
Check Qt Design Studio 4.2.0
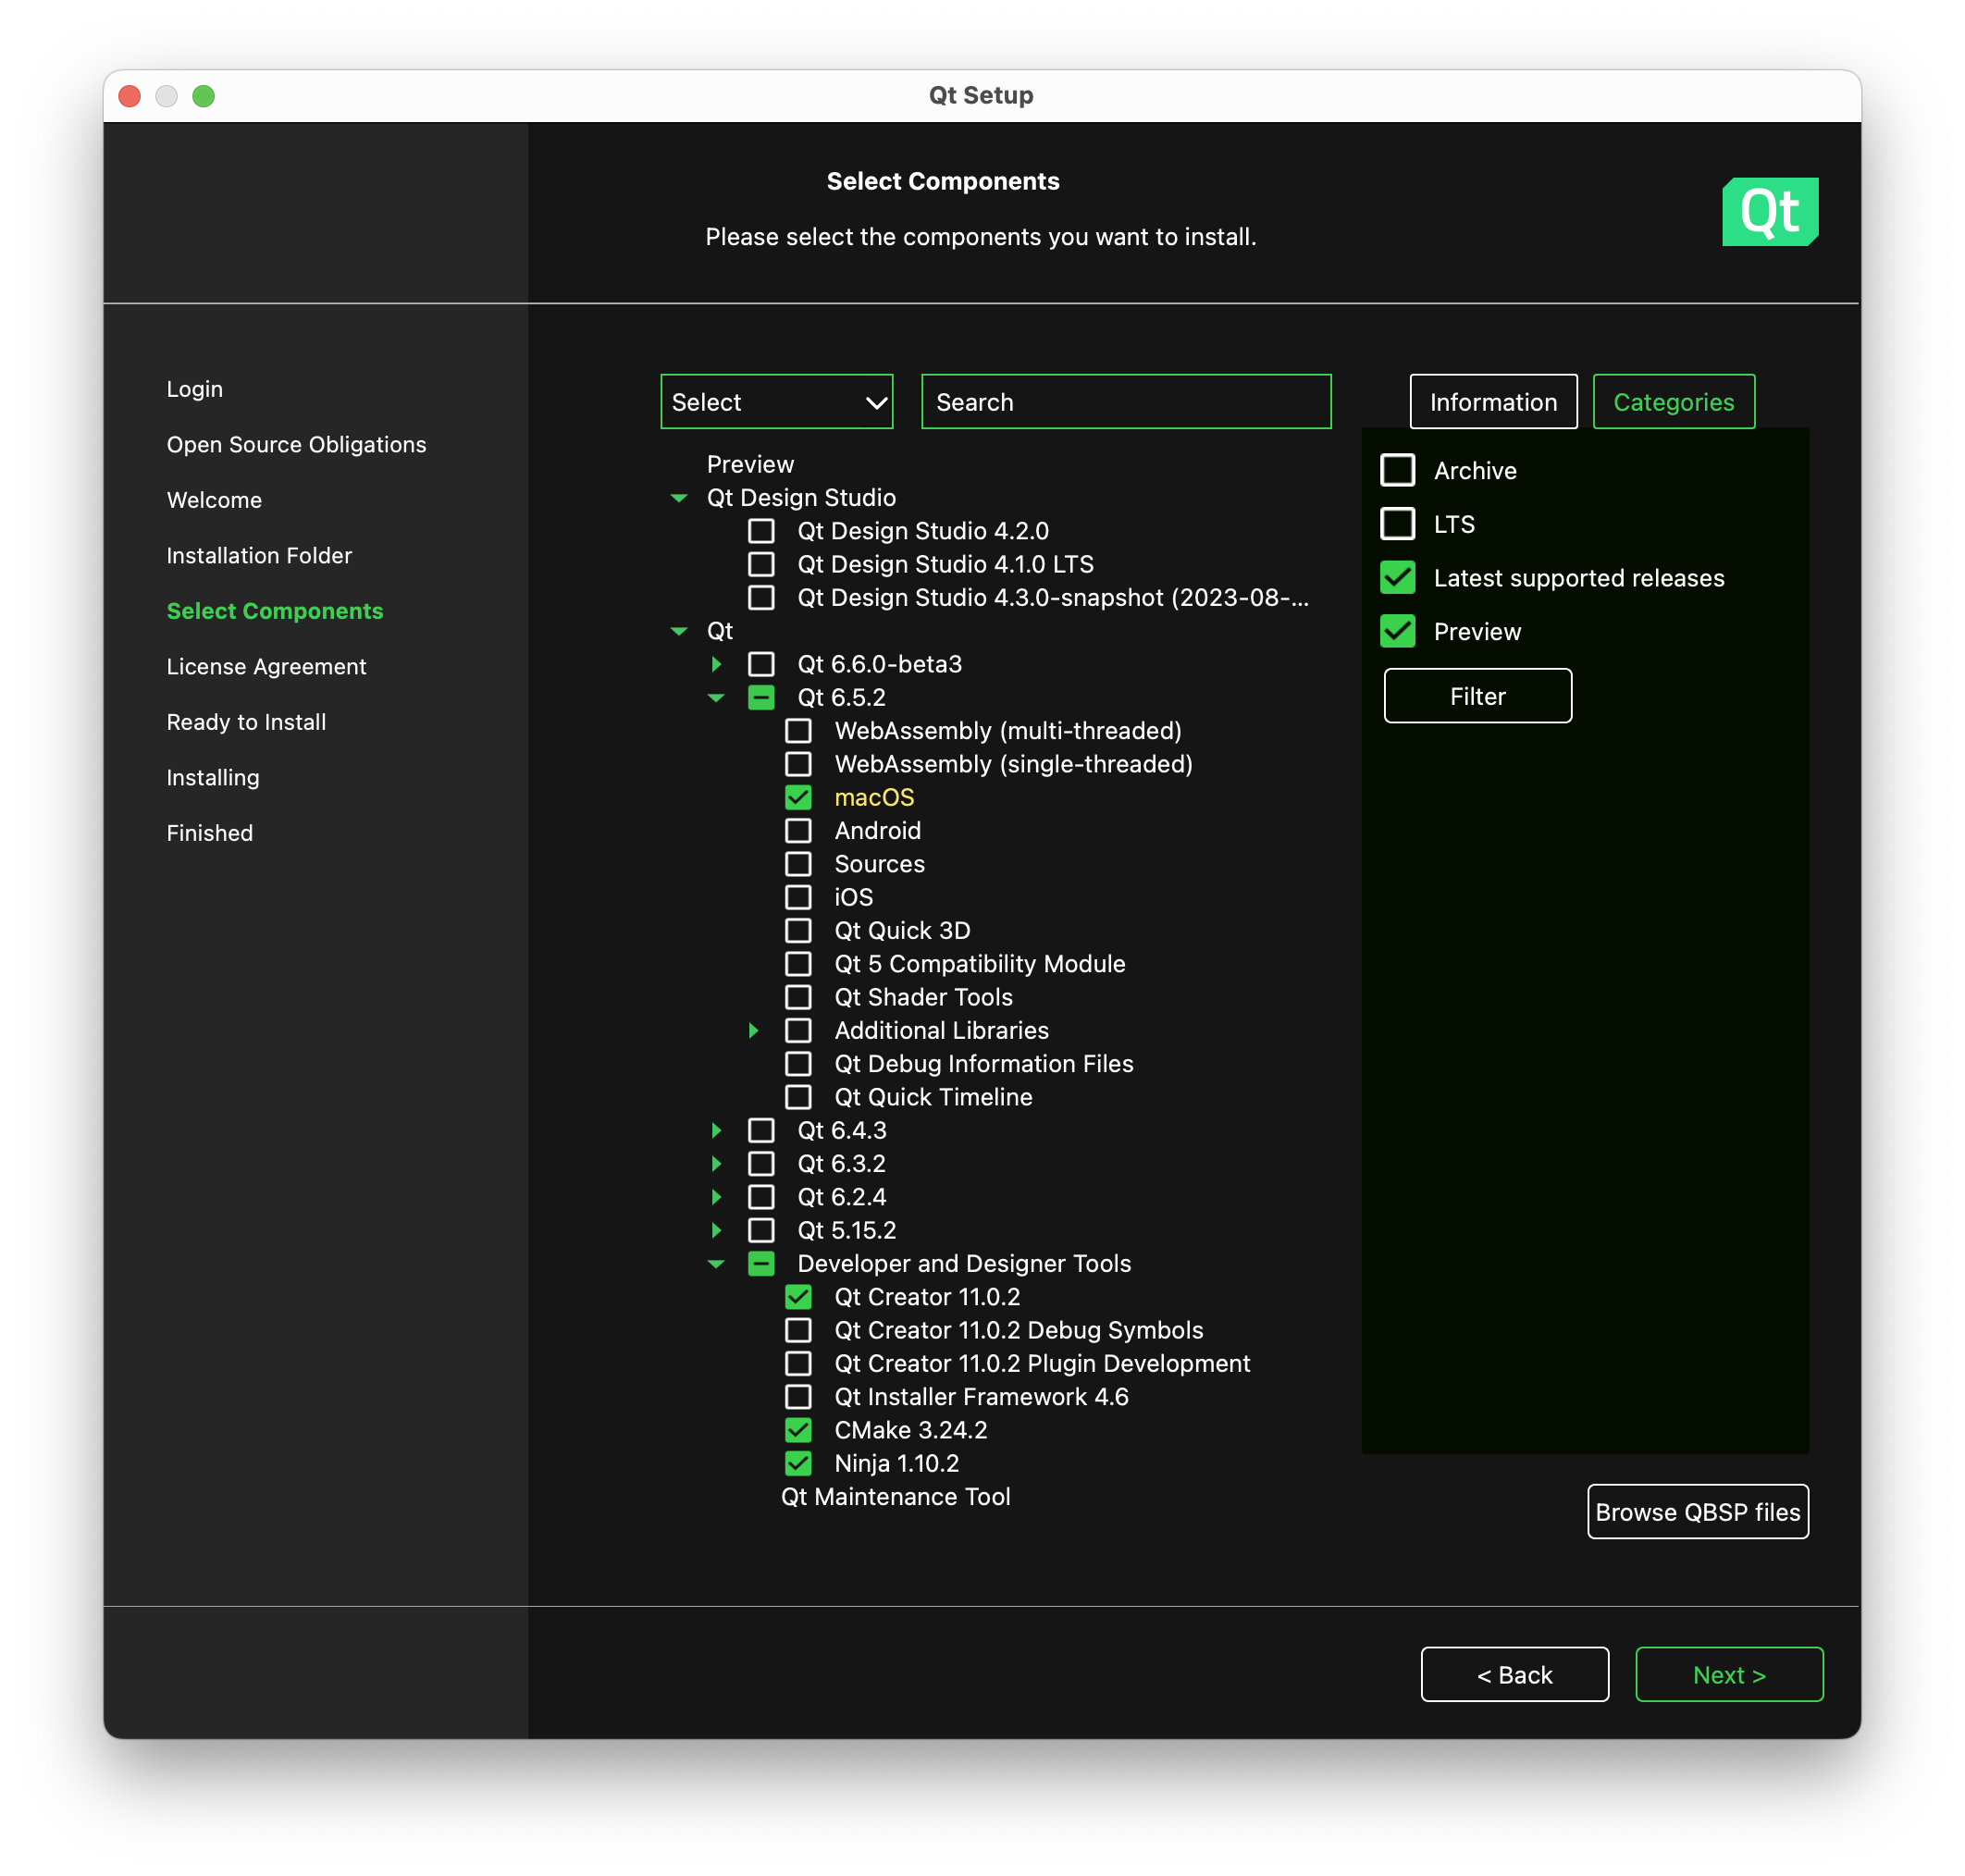pos(761,531)
